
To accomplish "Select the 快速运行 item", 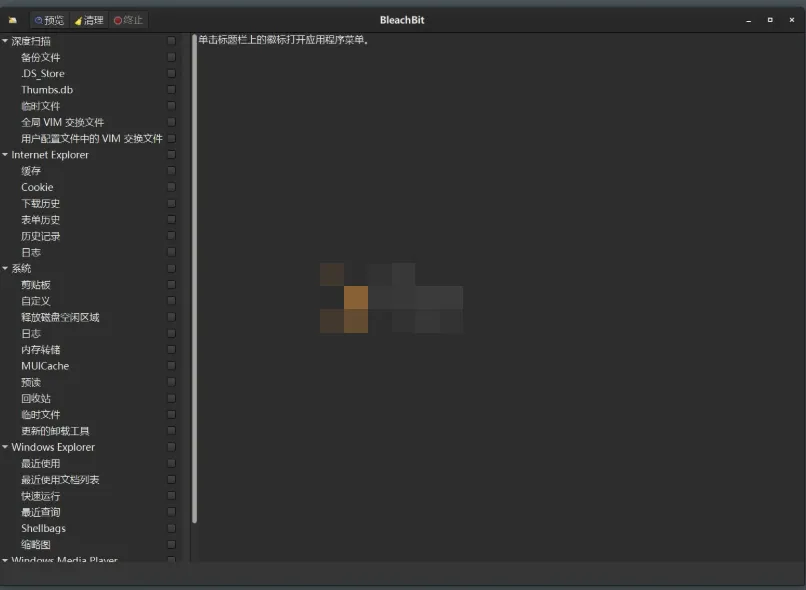I will (x=41, y=496).
